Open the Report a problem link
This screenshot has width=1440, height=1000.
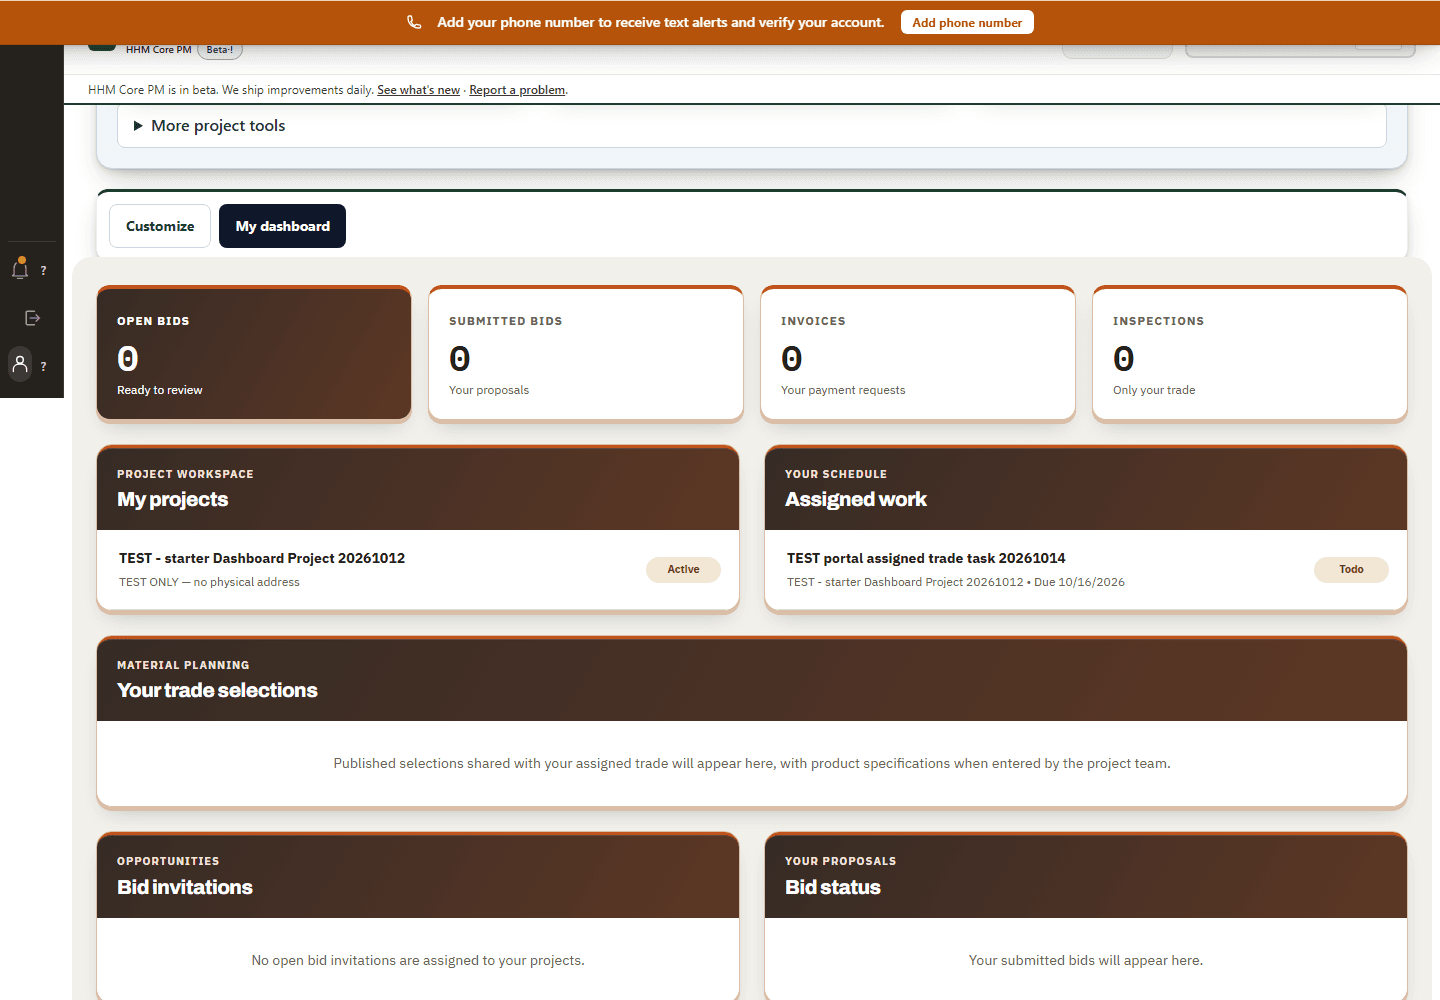point(517,90)
